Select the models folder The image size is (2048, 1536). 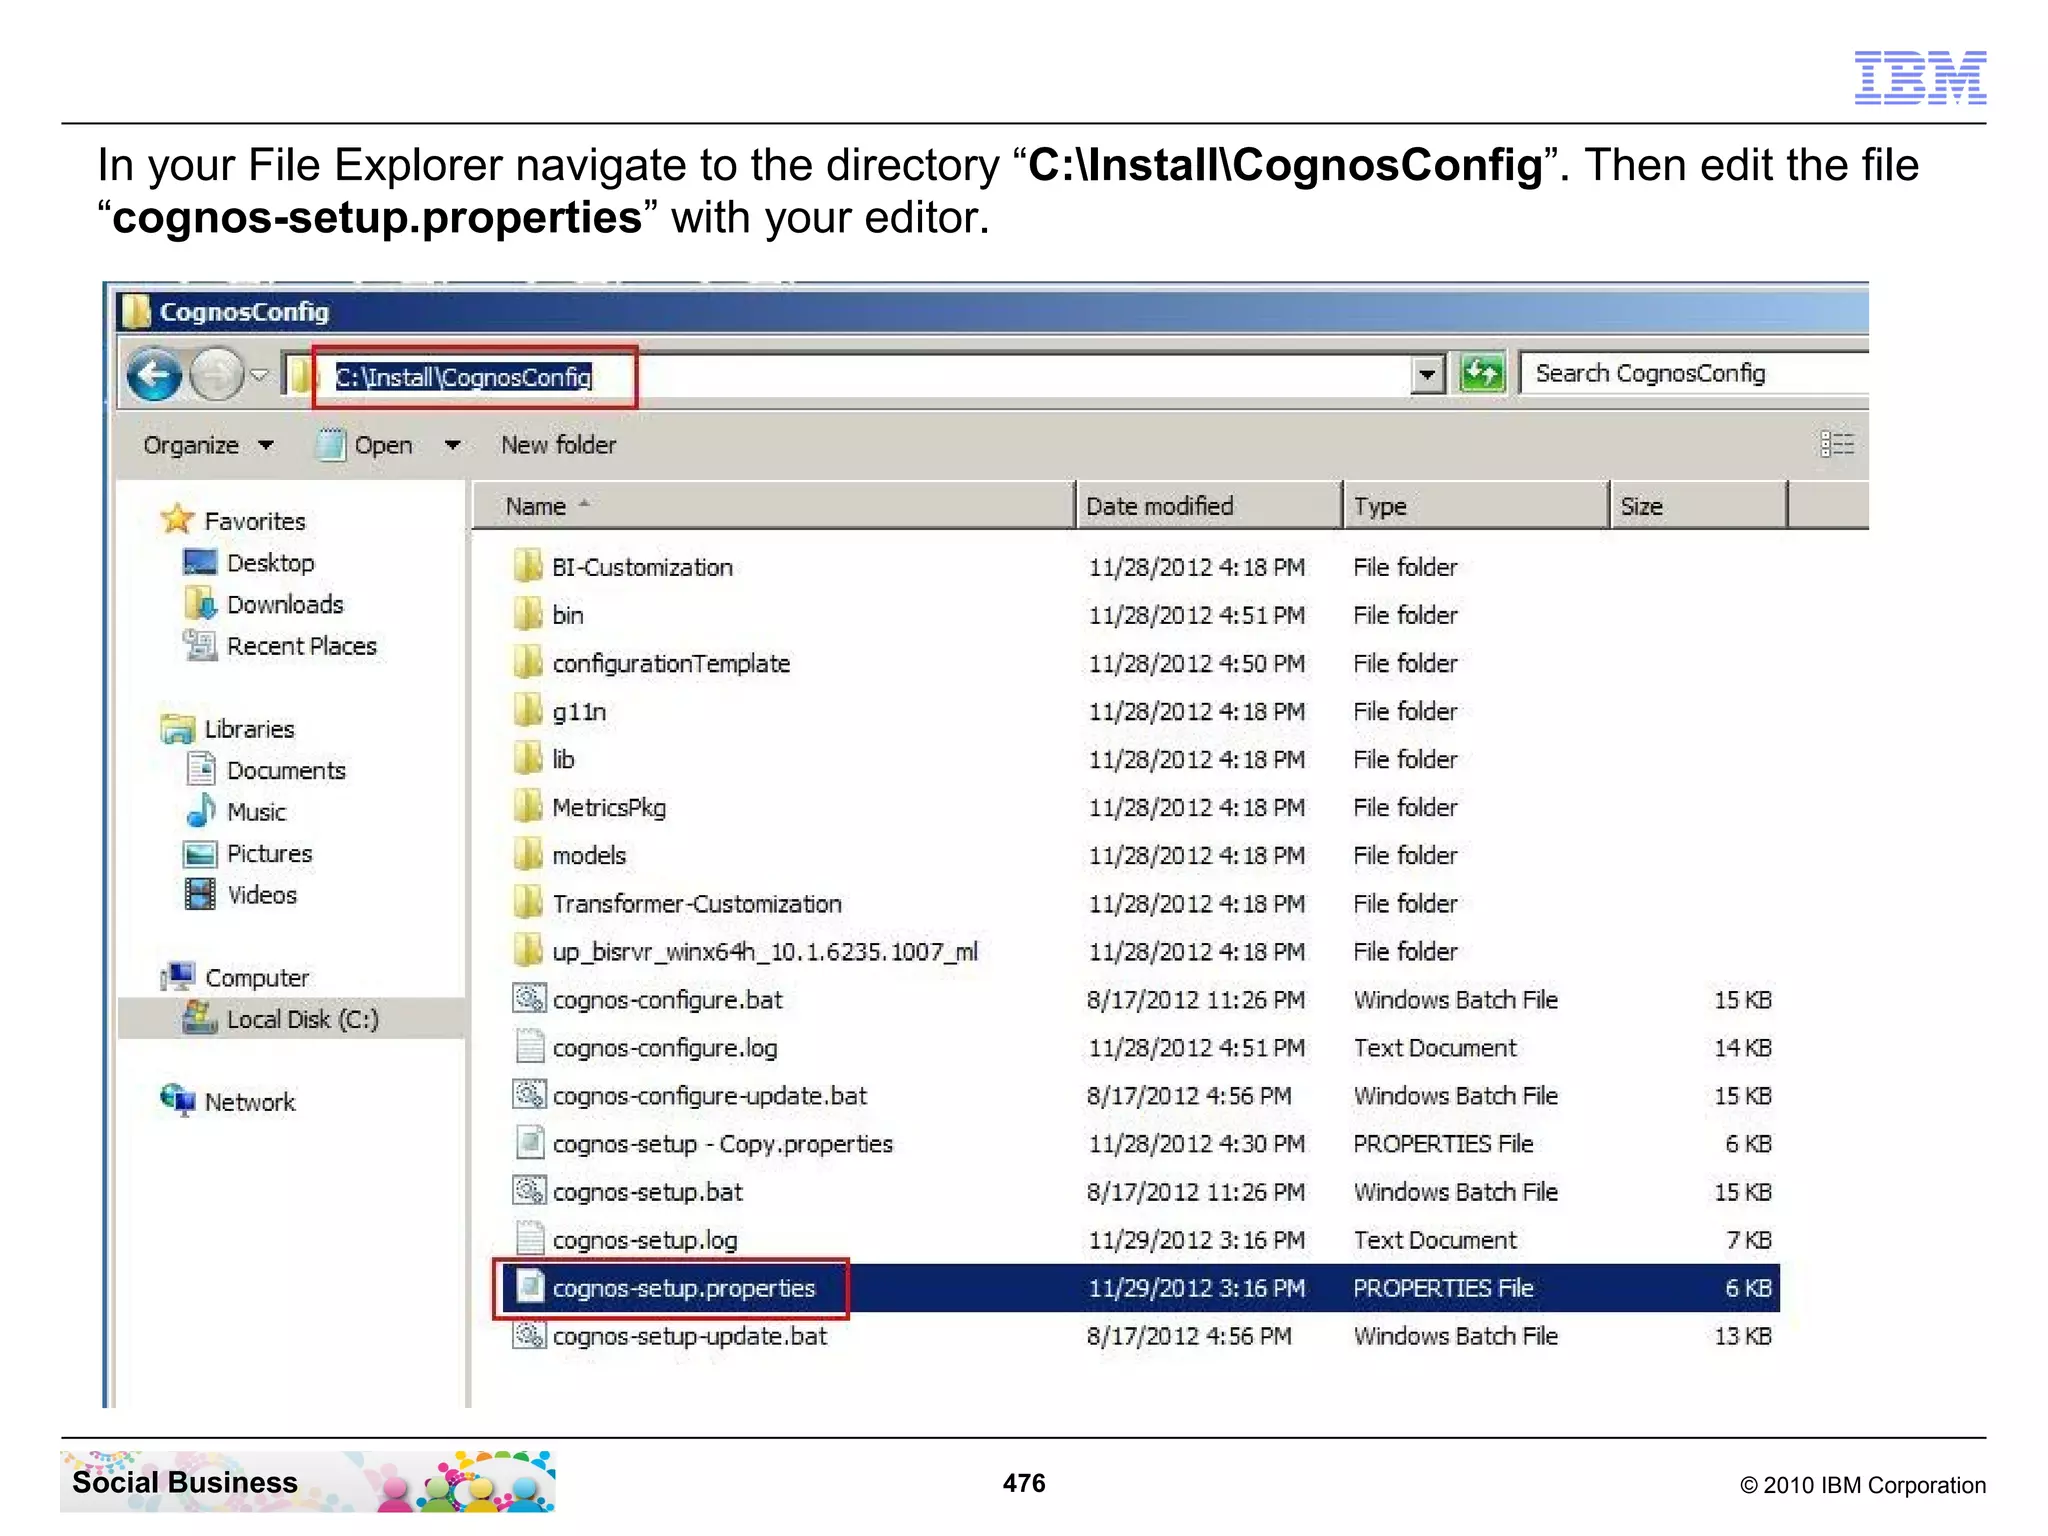point(589,855)
